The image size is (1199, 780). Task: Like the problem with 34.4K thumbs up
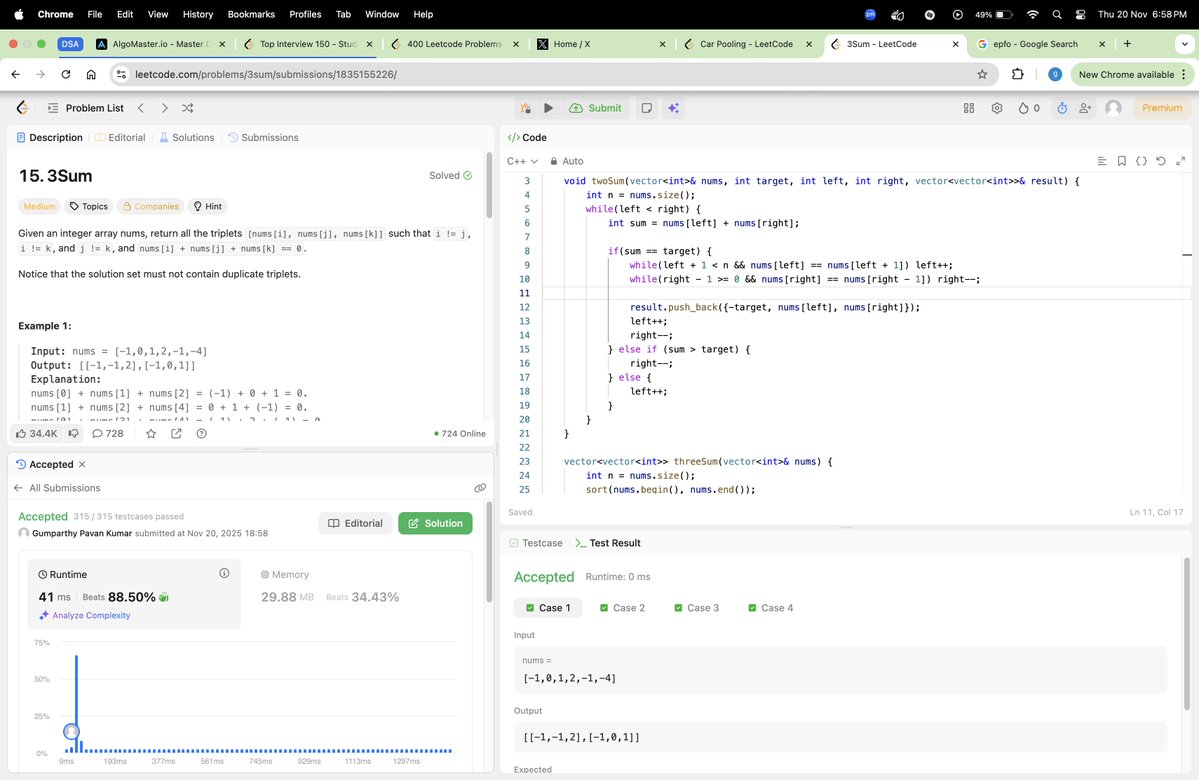tap(37, 434)
